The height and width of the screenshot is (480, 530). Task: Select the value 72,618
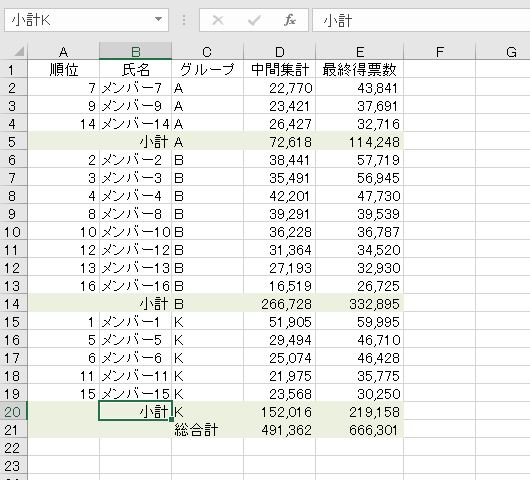pos(279,142)
